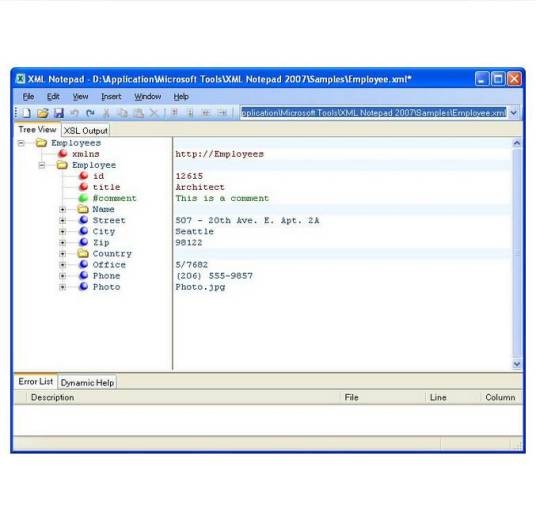
Task: Switch to the XSL Output tab
Action: point(85,131)
